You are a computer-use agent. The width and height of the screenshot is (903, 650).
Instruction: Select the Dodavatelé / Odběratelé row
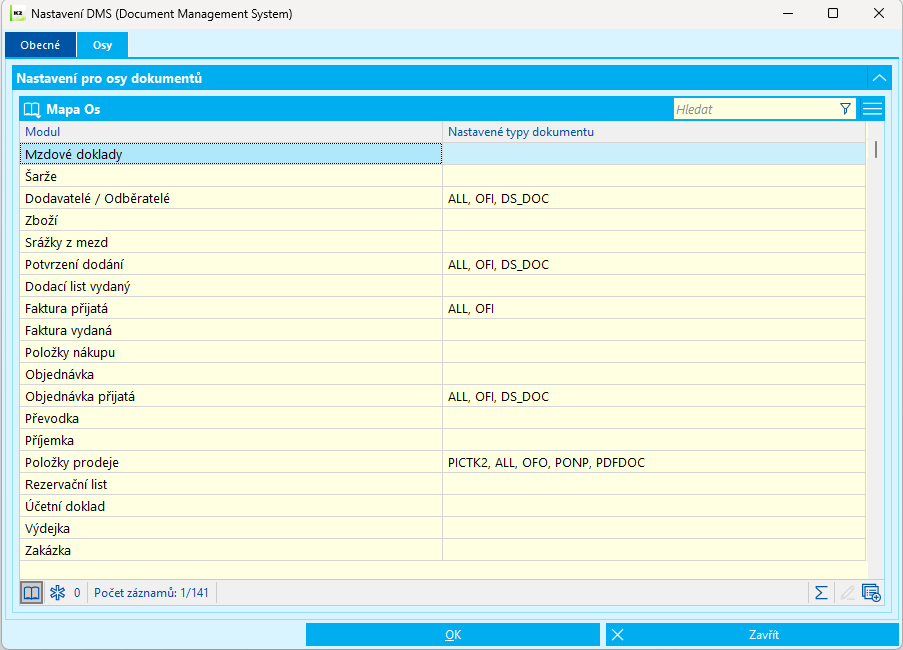click(x=442, y=198)
